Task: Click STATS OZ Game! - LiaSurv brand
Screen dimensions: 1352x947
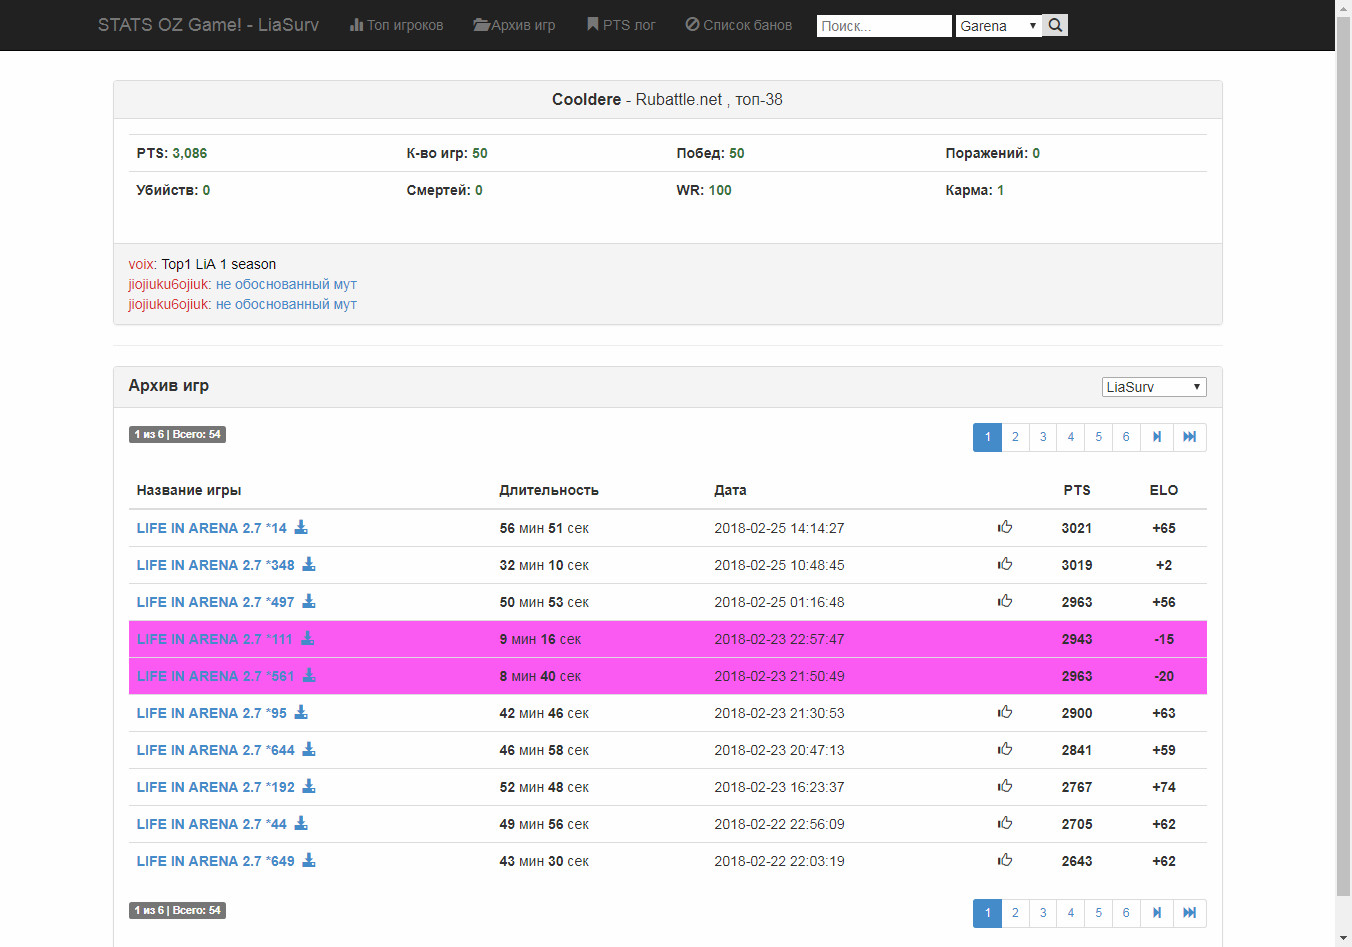Action: click(x=208, y=25)
